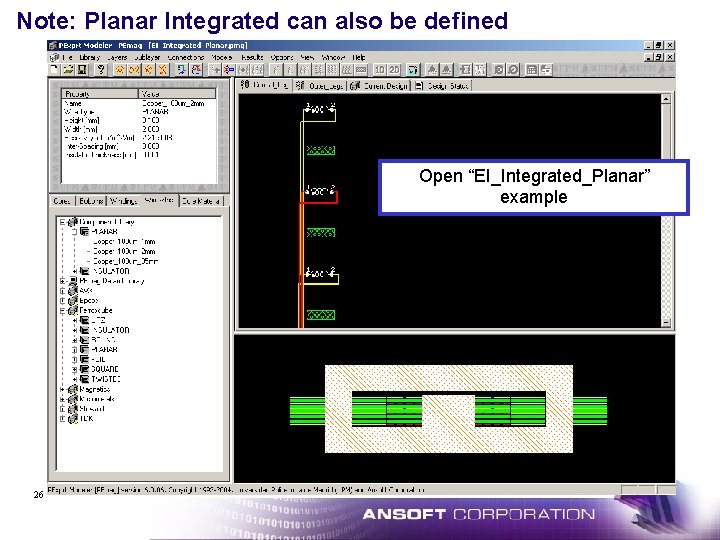This screenshot has width=720, height=540.
Task: Switch to the Design Status tab
Action: (x=442, y=86)
